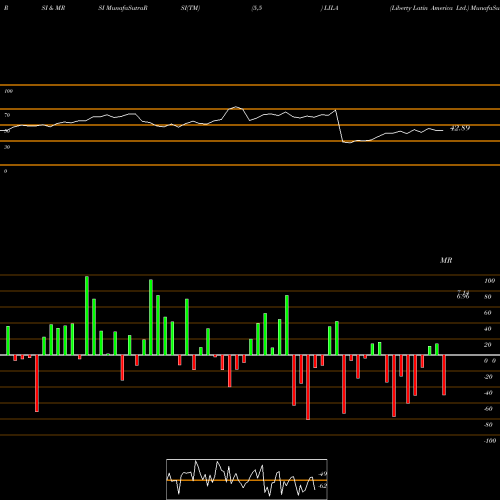The image size is (500, 500).
Task: Click the 80 label on MR axis
Action: [x=488, y=297]
